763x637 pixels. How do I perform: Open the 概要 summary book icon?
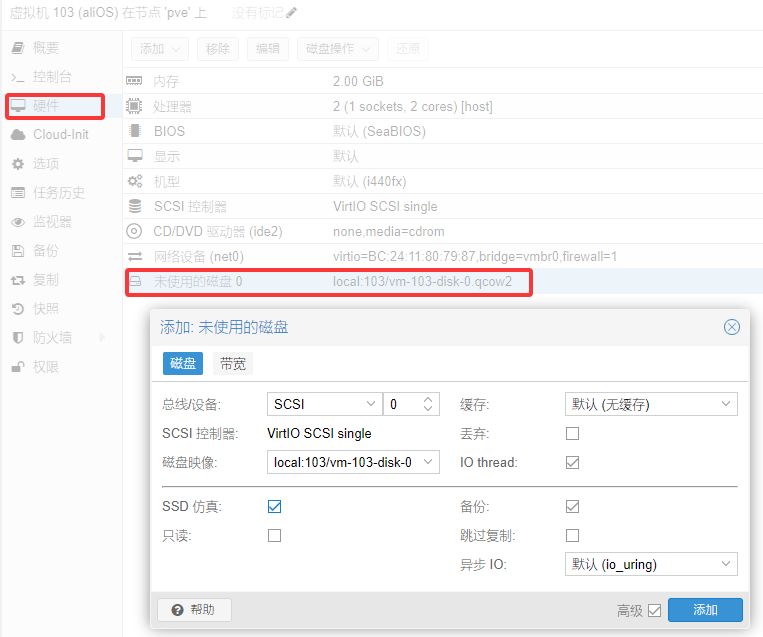pyautogui.click(x=17, y=48)
